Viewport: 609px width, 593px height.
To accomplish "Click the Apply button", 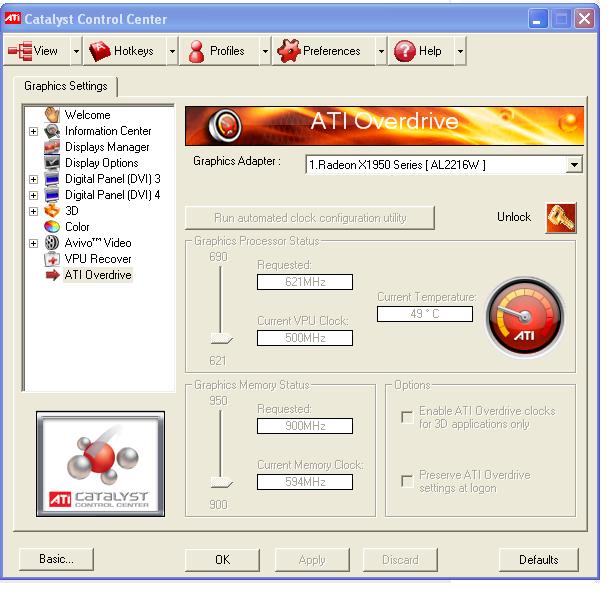I will point(312,560).
